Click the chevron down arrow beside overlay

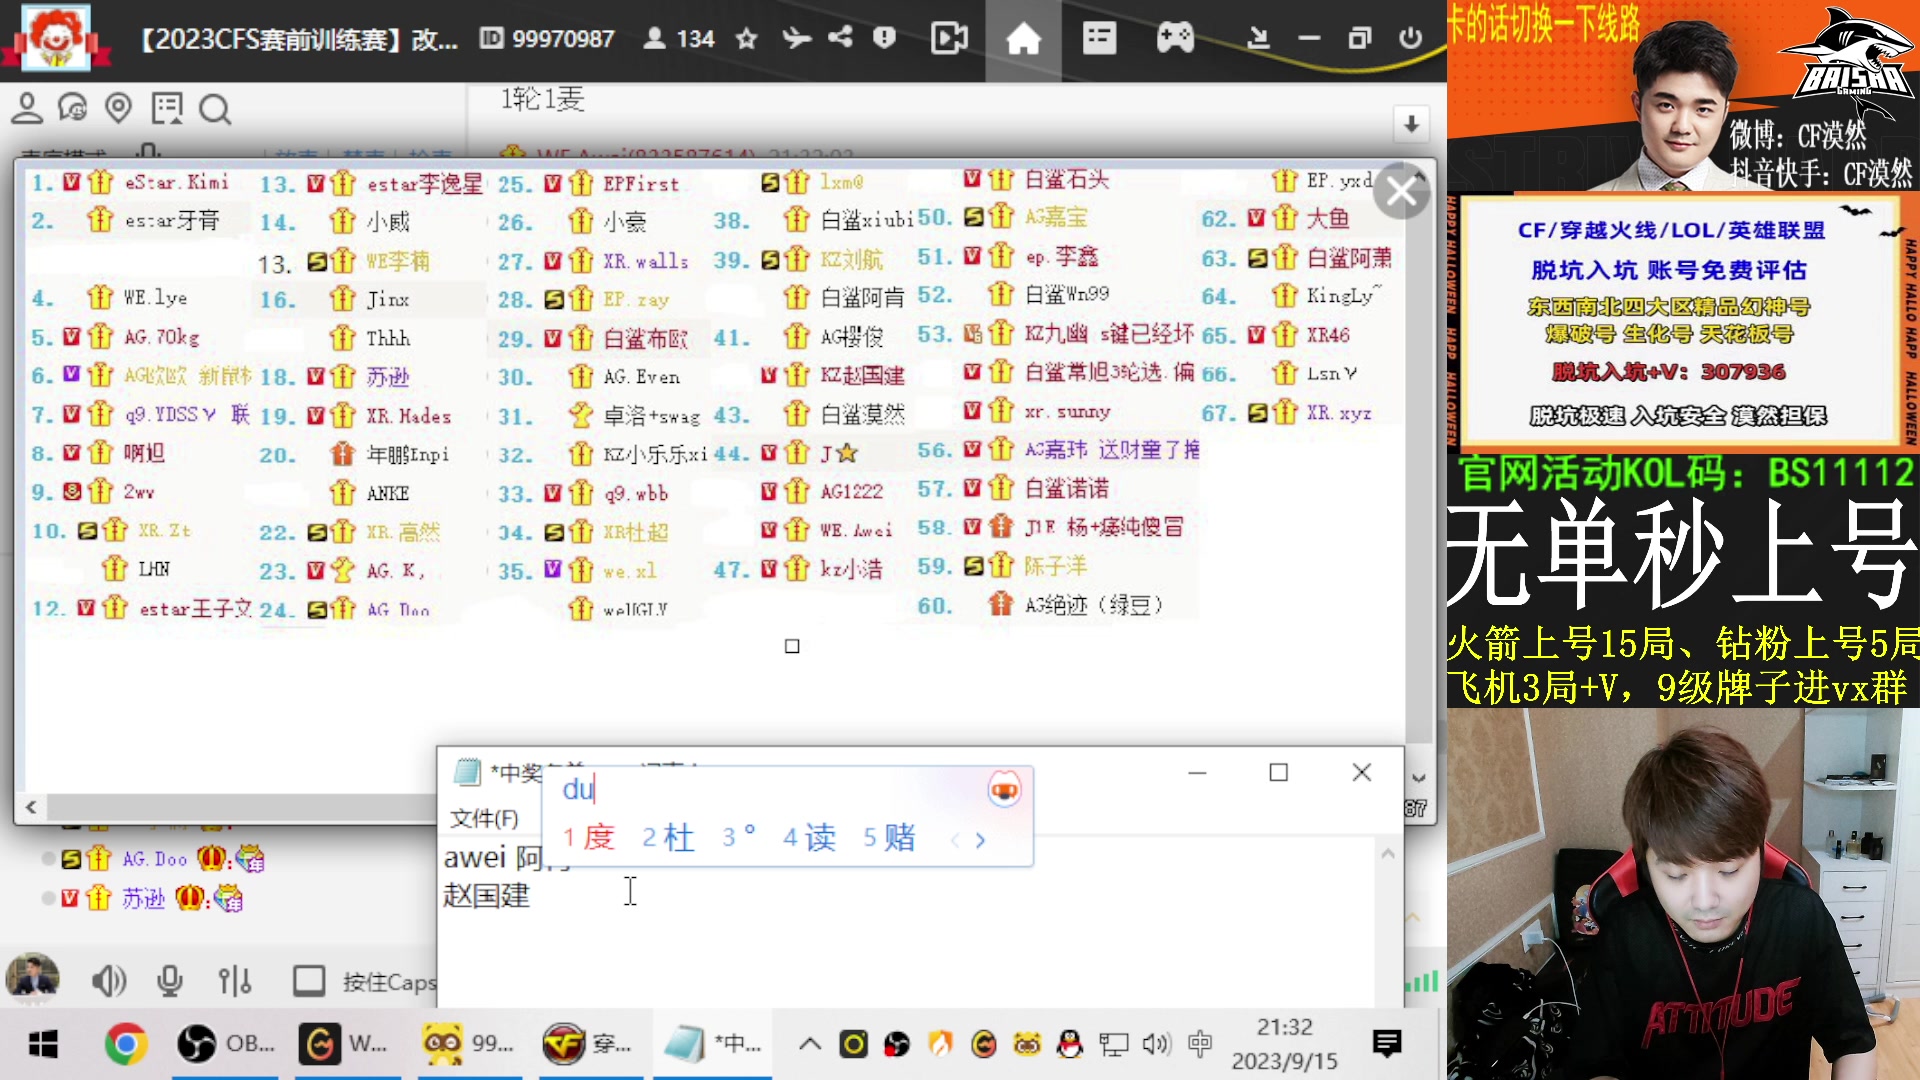[1418, 777]
